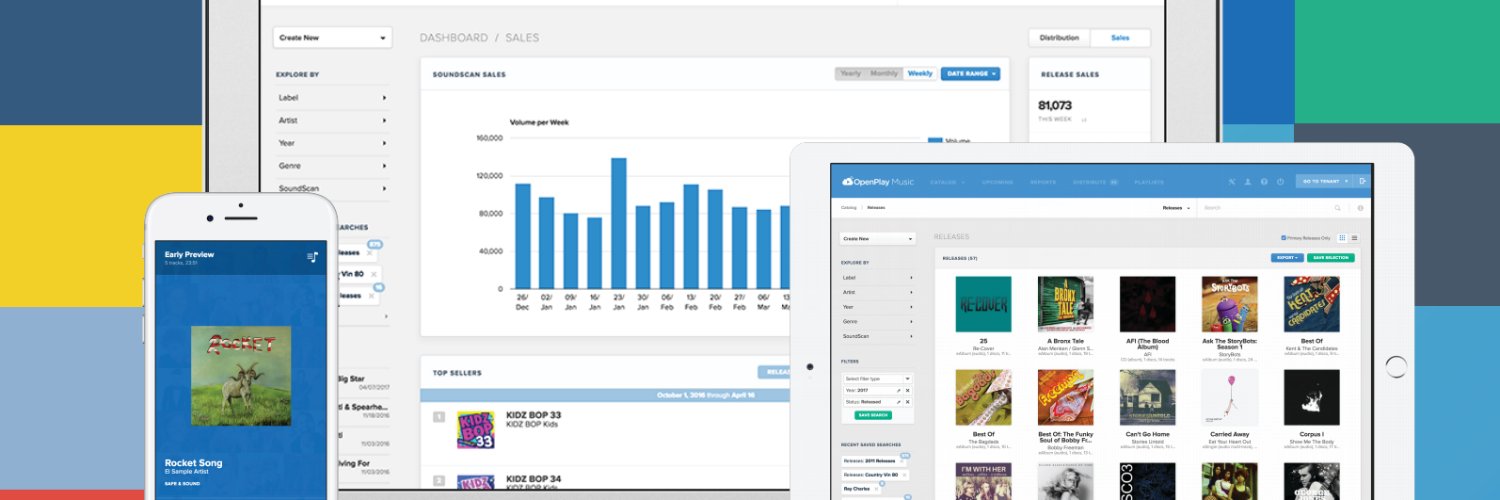Open the Date Range dropdown

tap(970, 74)
